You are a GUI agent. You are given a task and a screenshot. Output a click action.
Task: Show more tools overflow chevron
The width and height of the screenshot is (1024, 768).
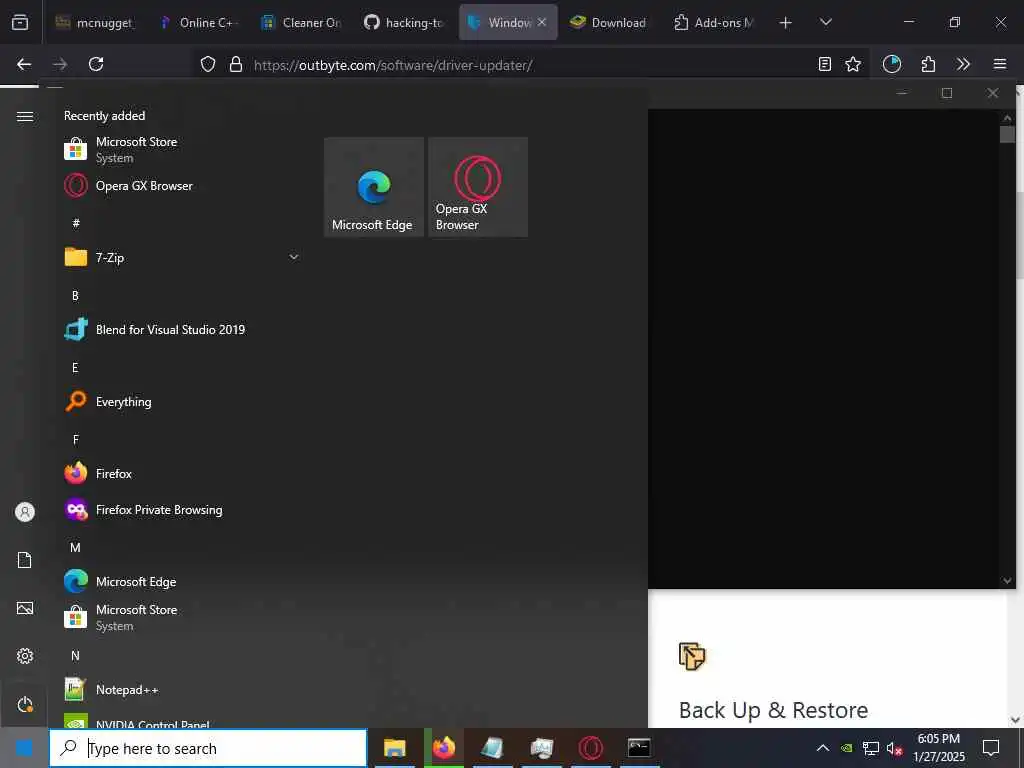[x=963, y=64]
